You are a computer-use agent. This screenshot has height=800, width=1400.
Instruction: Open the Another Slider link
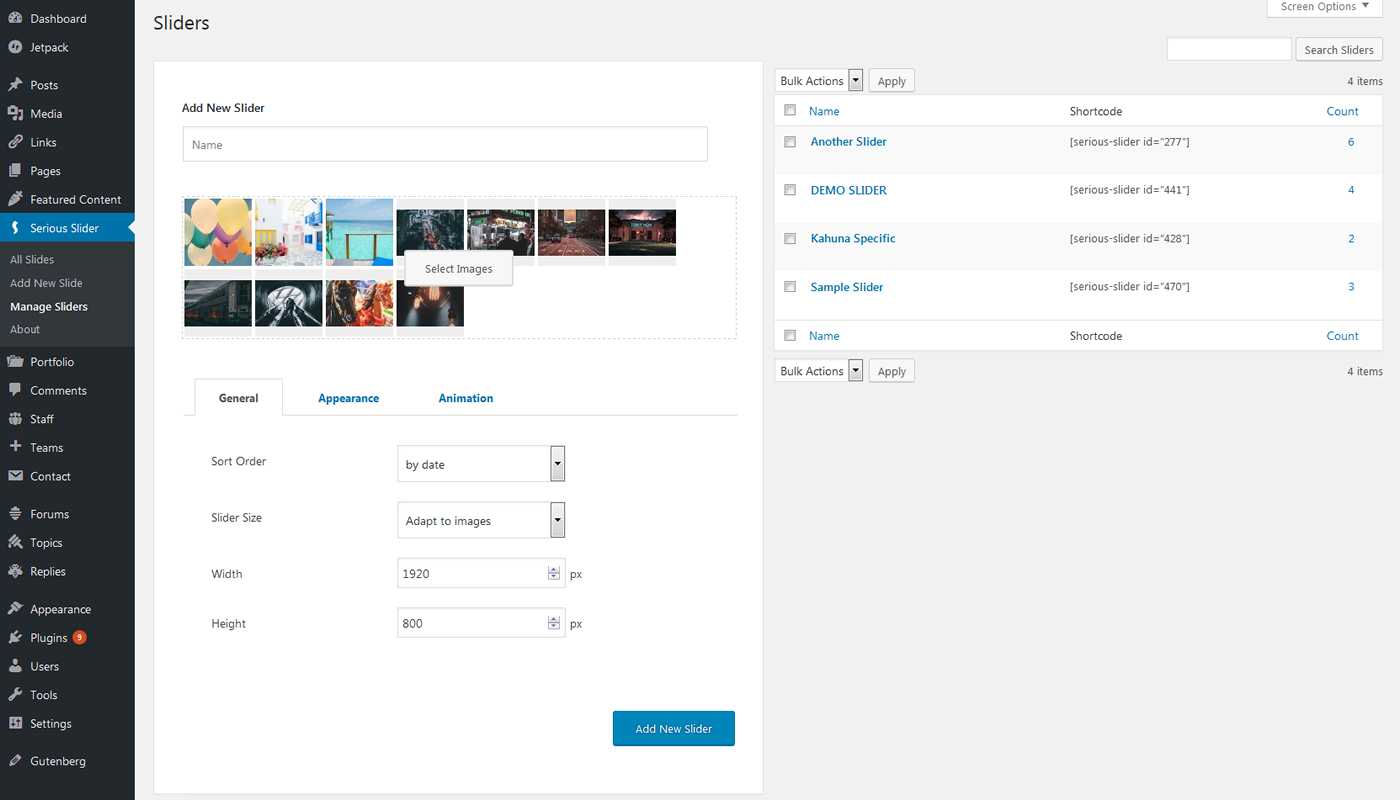click(x=849, y=141)
